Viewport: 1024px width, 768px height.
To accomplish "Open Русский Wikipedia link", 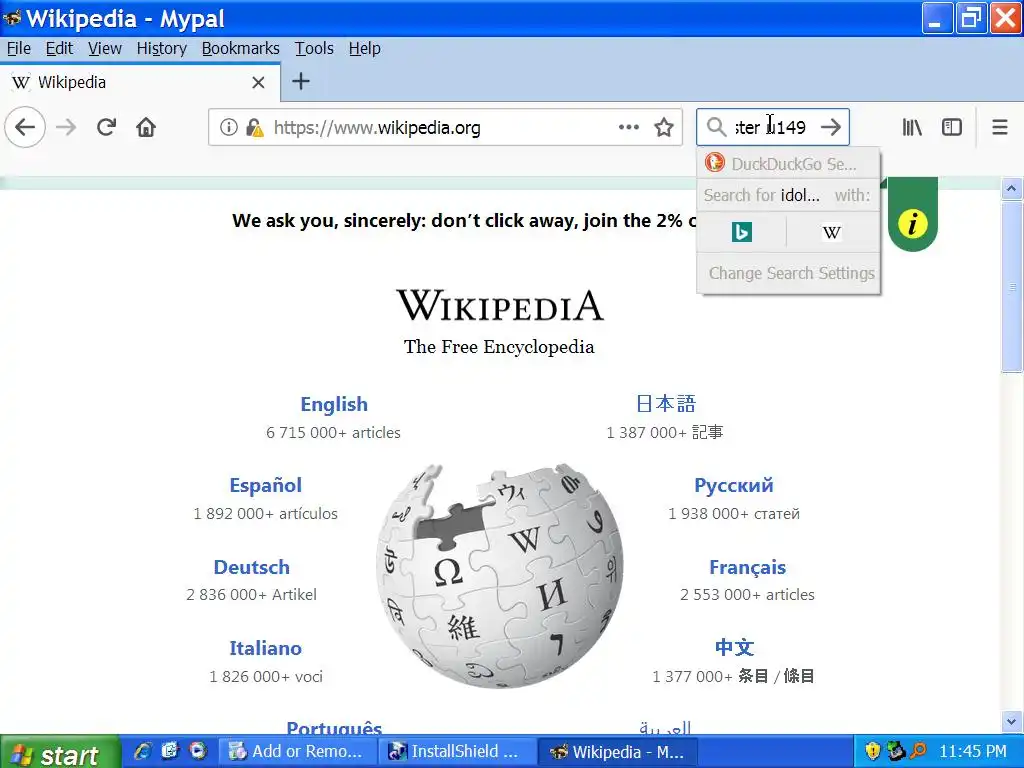I will tap(733, 485).
